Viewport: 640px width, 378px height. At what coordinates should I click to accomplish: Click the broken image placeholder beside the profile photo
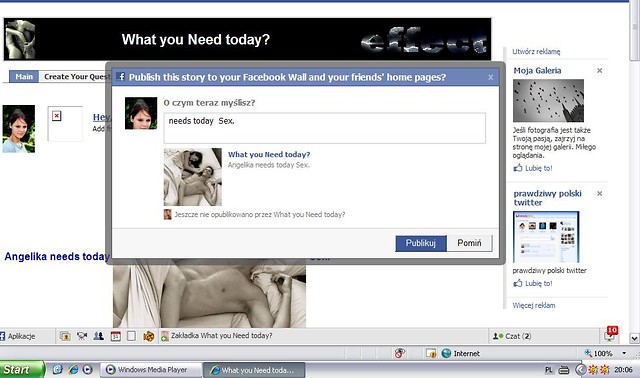click(65, 124)
